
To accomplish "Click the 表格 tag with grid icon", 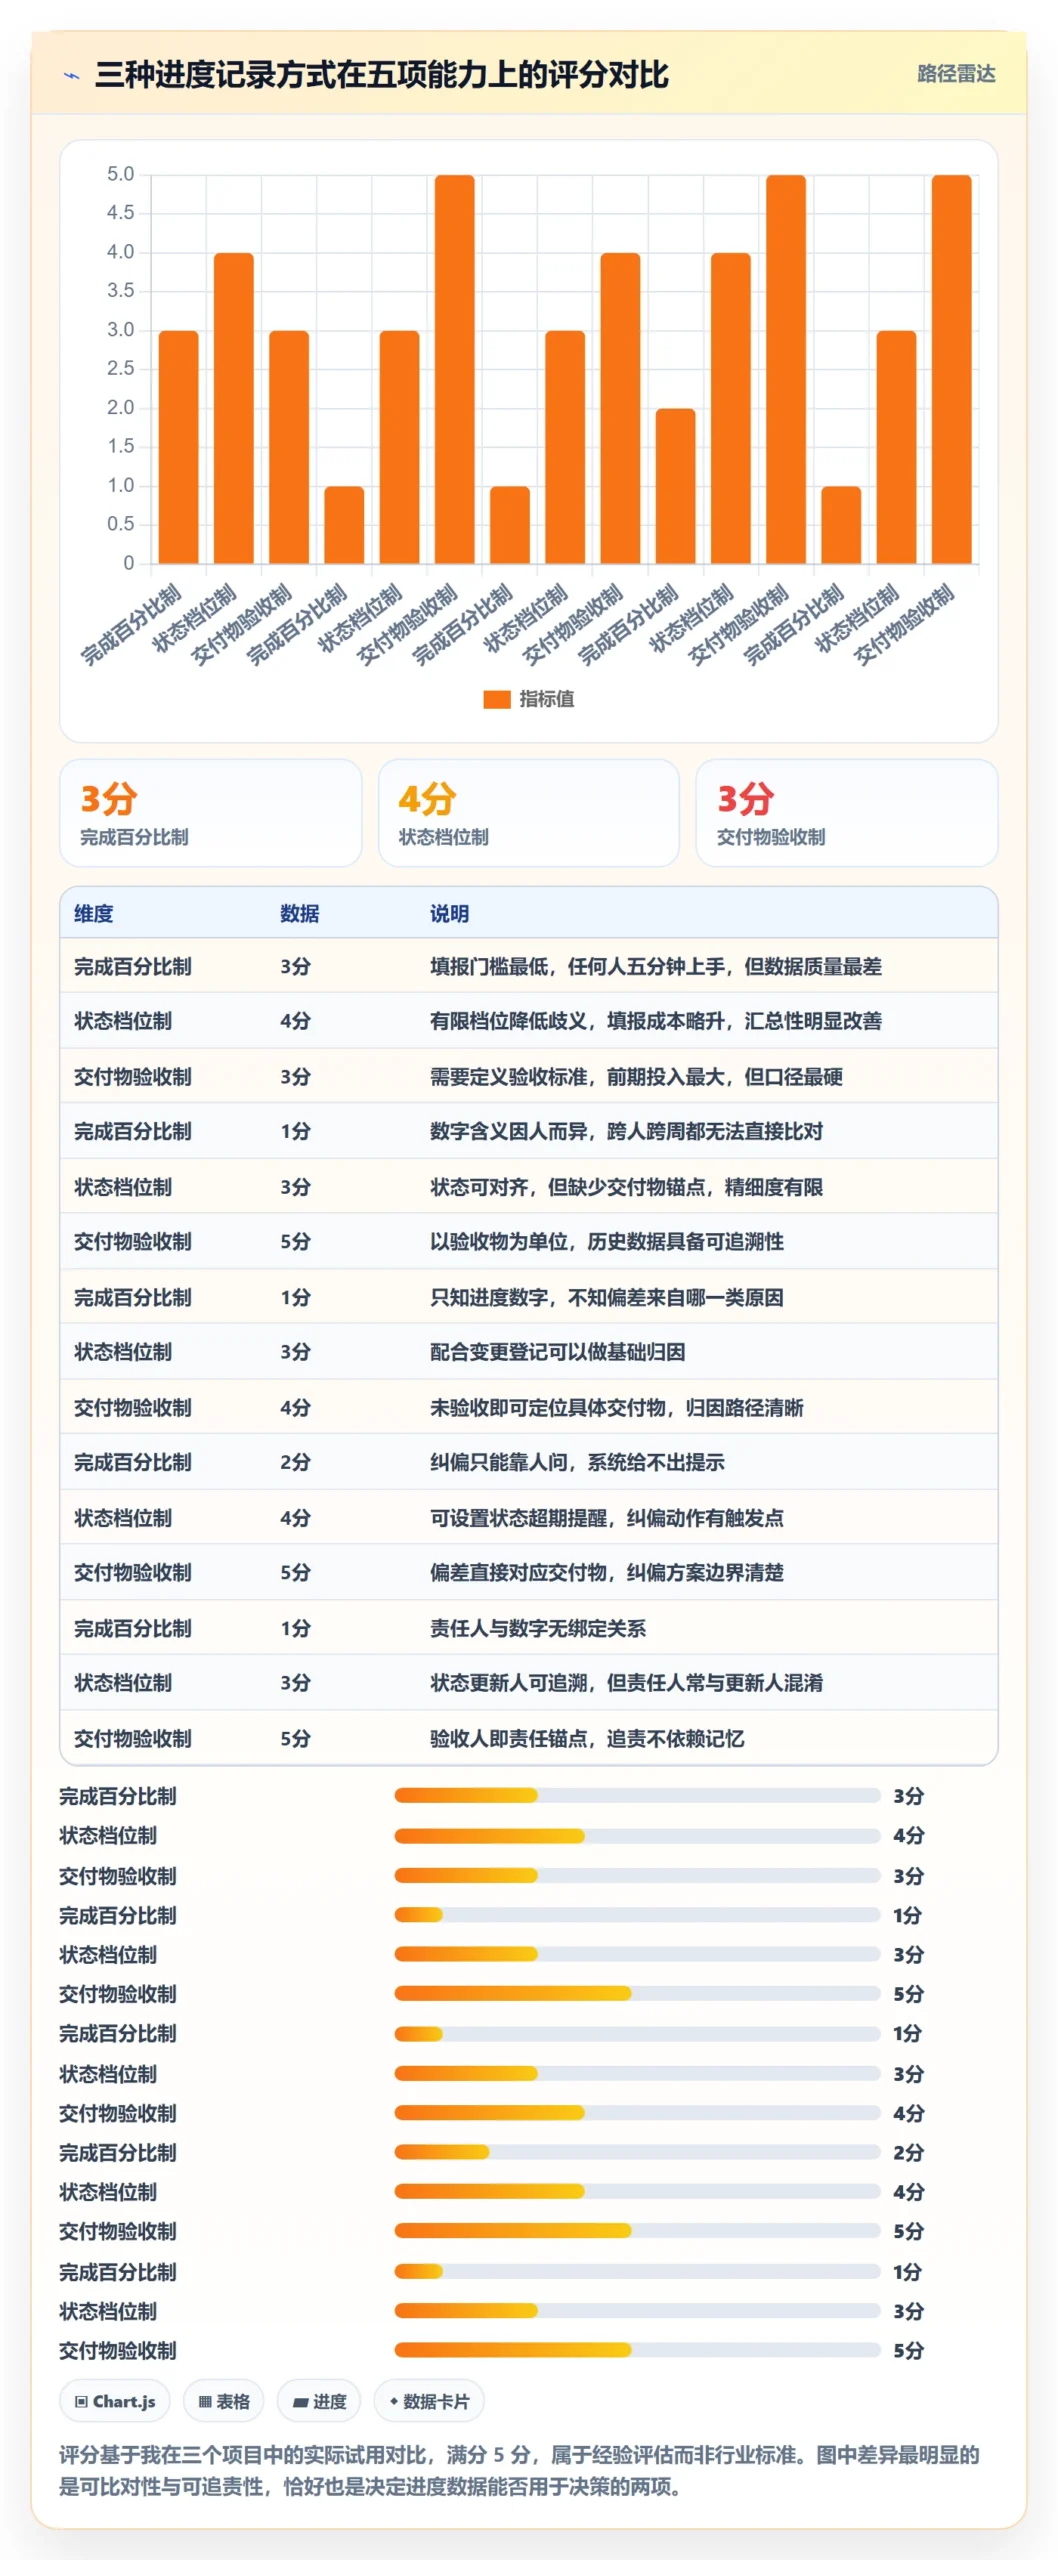I will [224, 2401].
